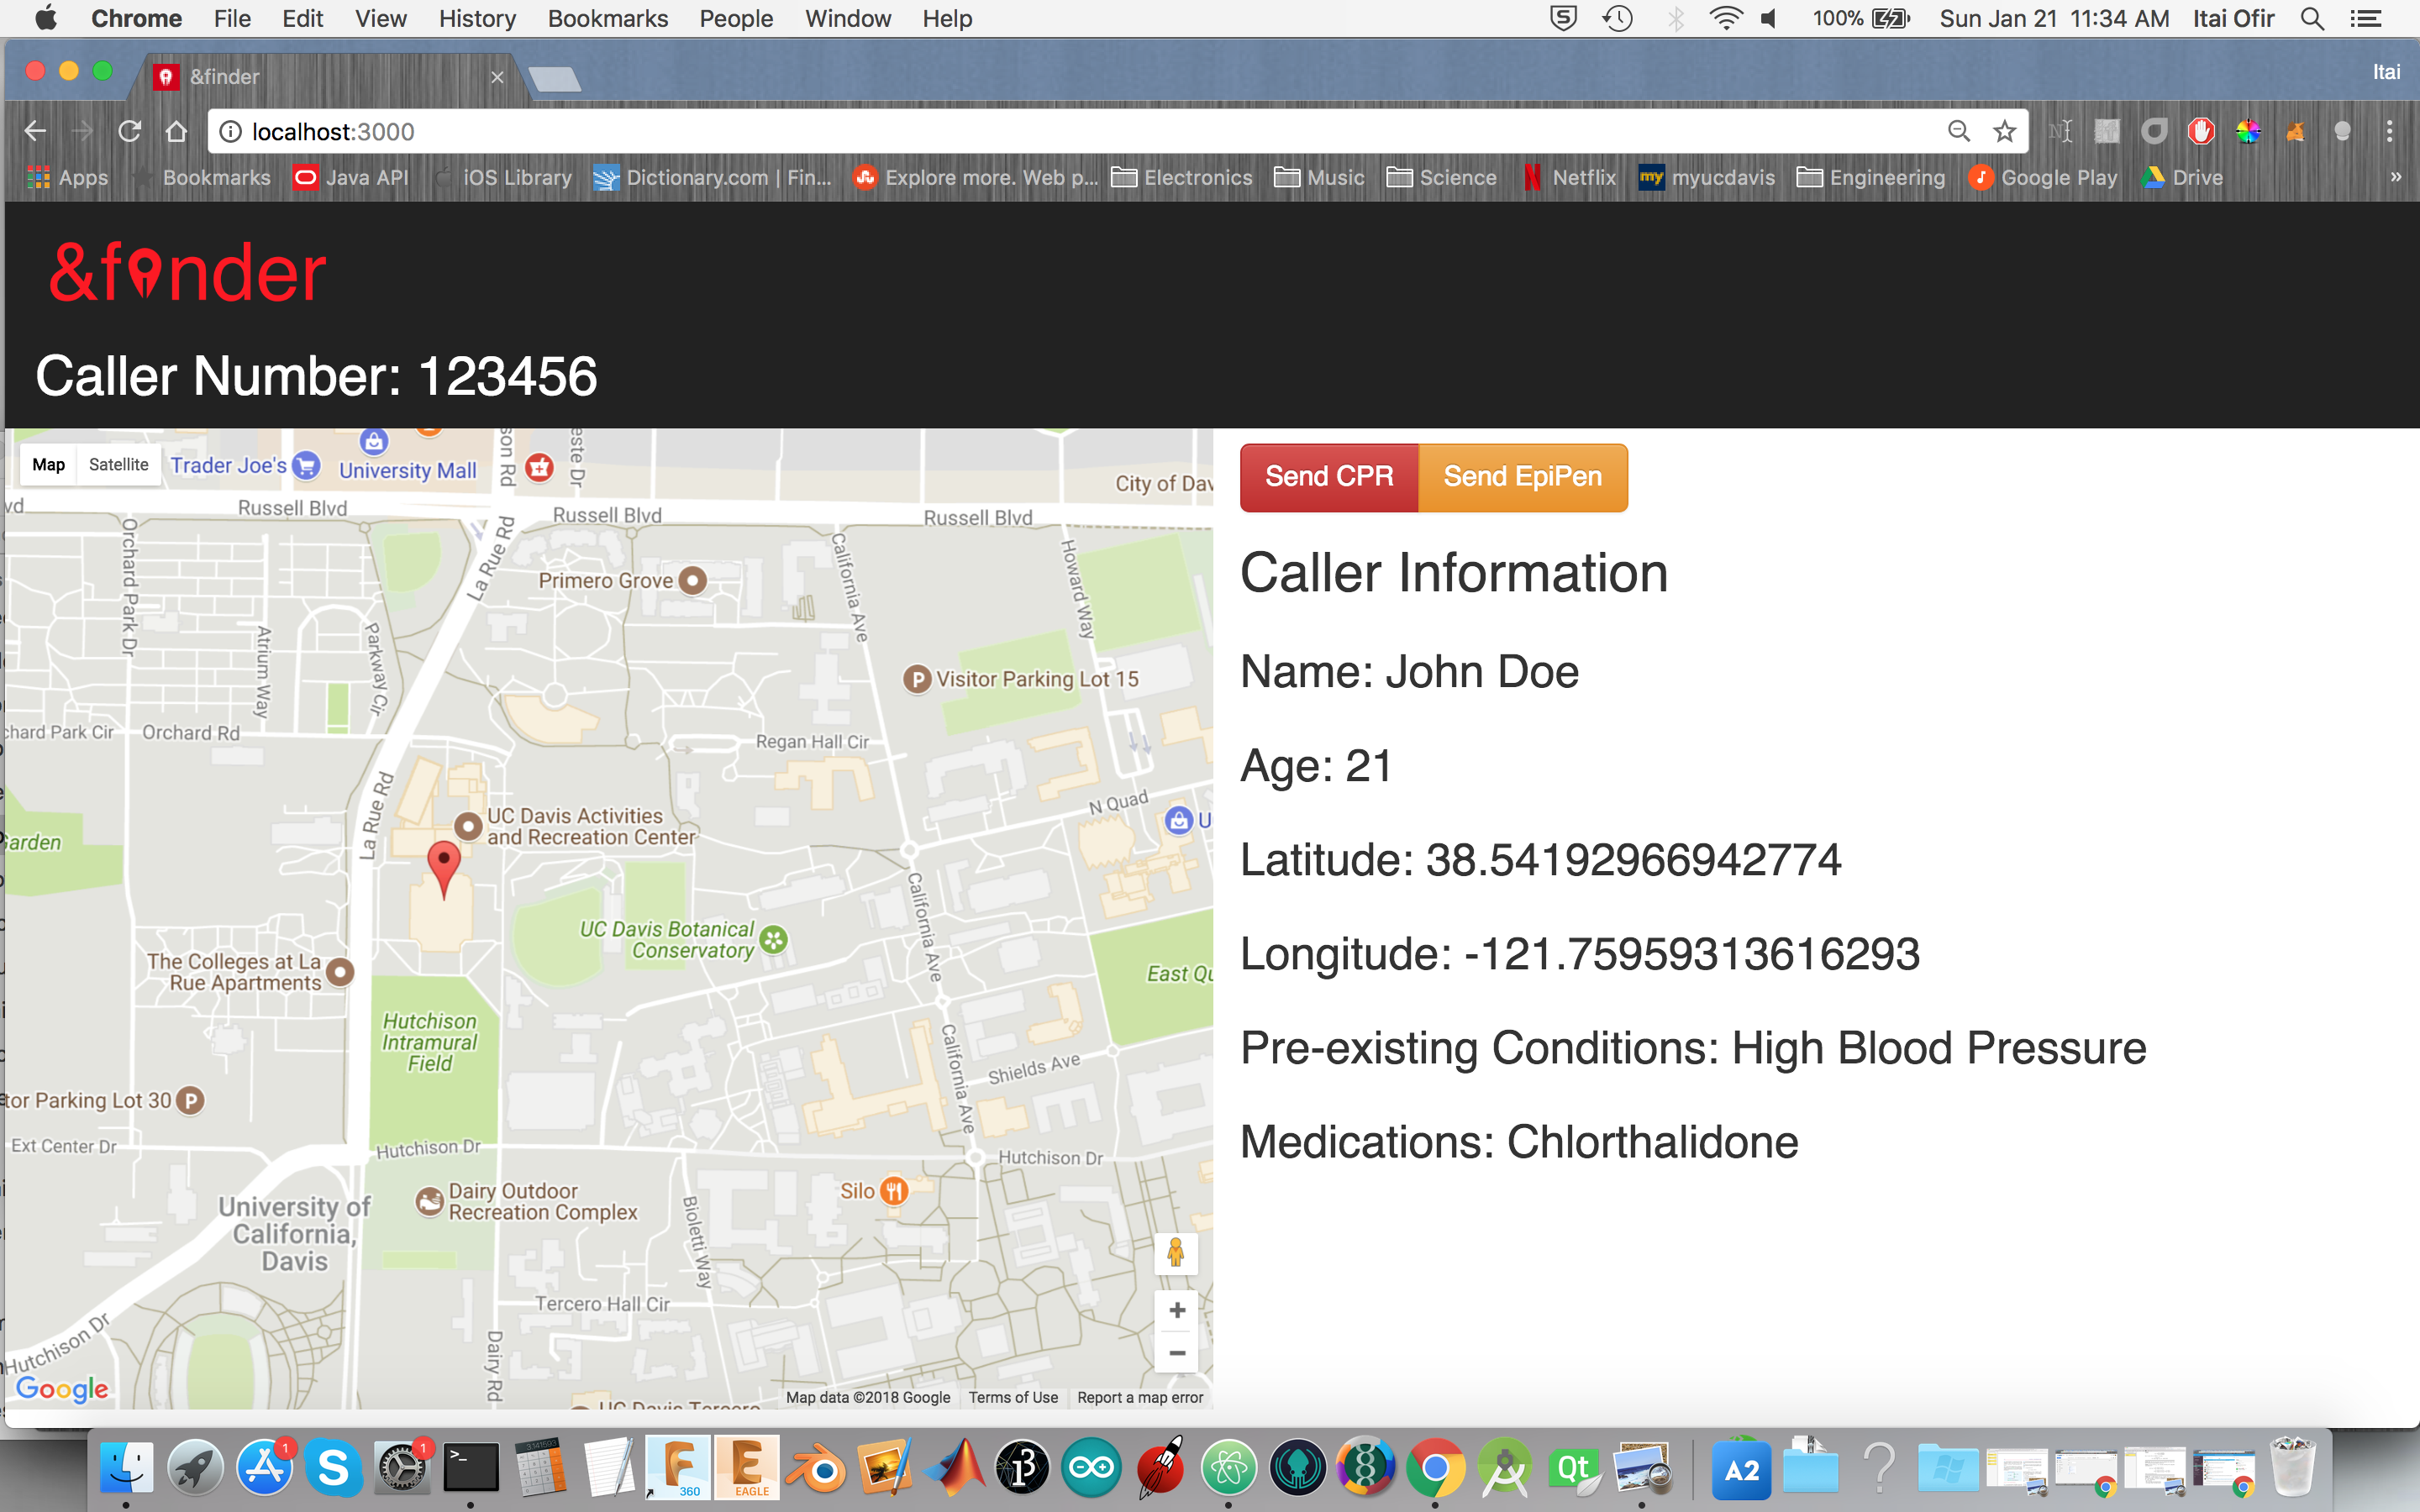Click the Visitor Parking Lot 15 icon
The height and width of the screenshot is (1512, 2420).
[x=916, y=680]
